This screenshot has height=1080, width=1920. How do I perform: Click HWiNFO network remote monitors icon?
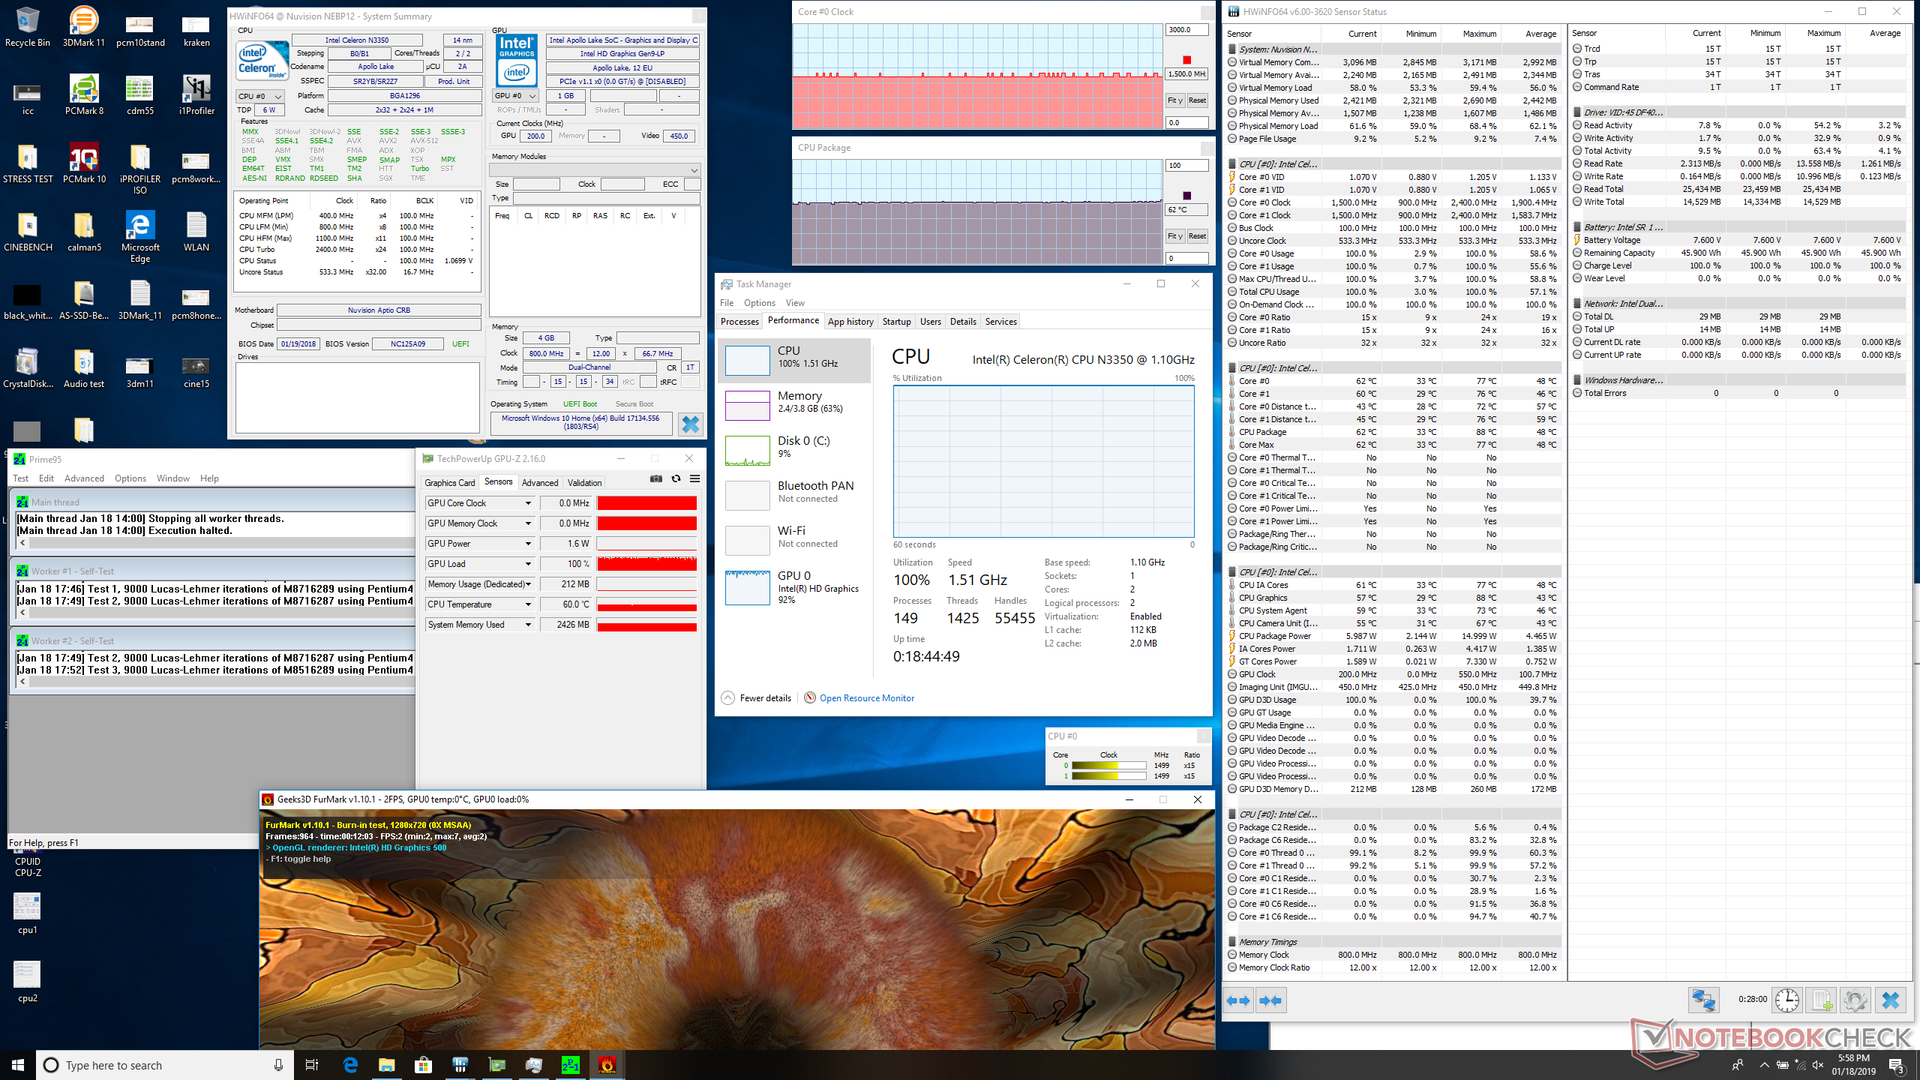[1703, 1000]
